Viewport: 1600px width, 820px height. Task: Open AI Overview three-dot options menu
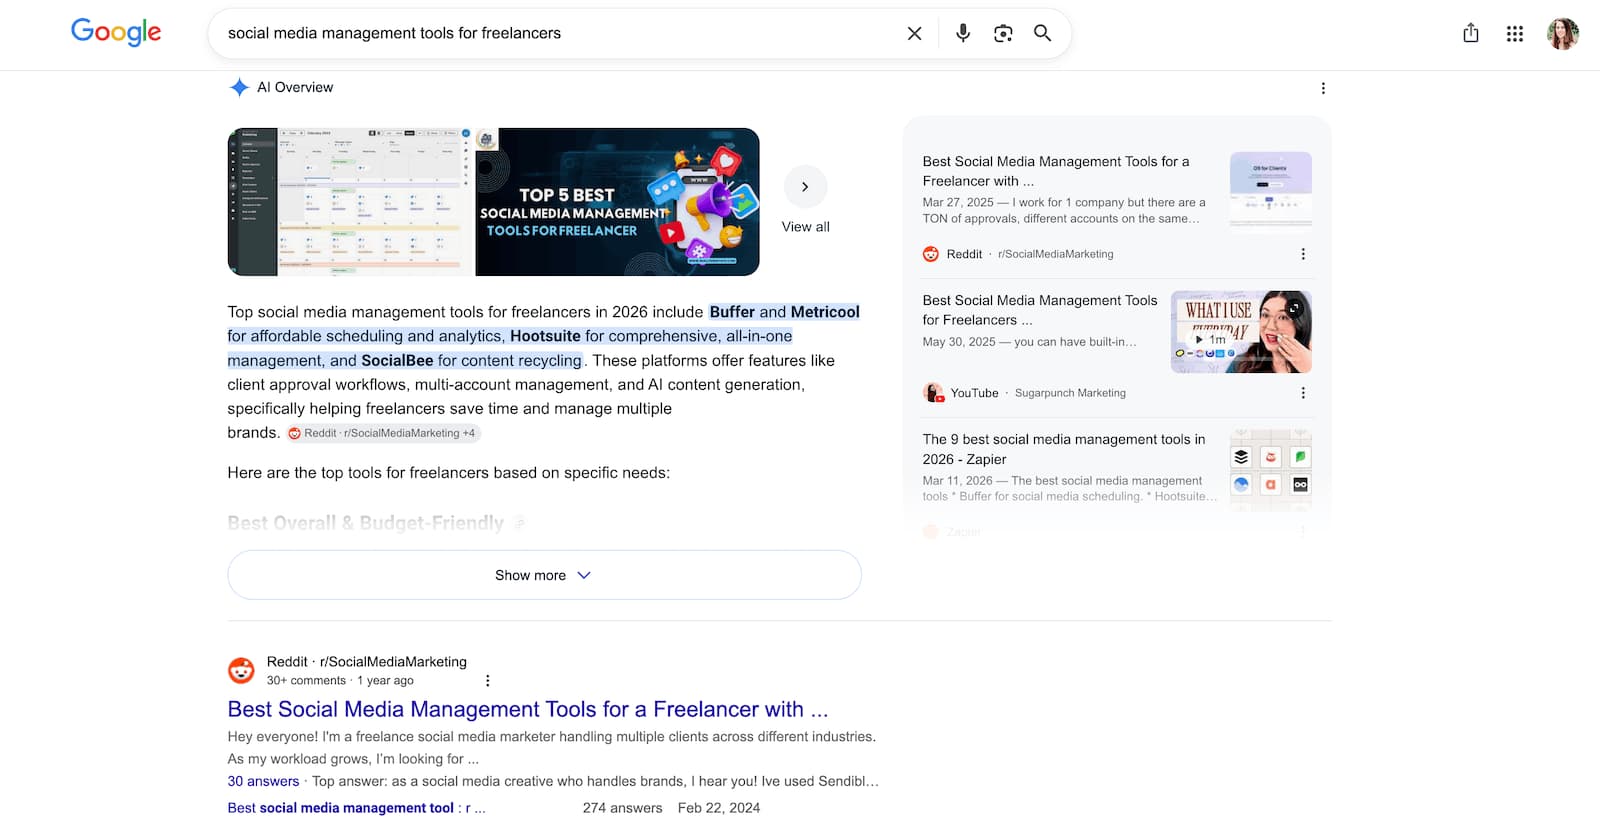[1323, 88]
